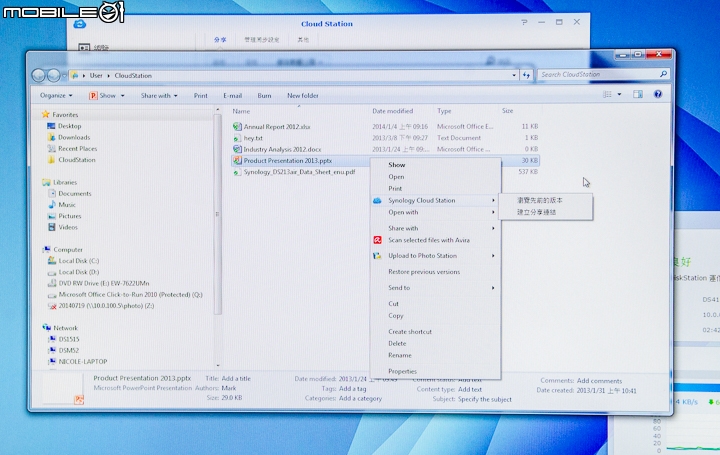Click the Cloud Station logo in background window
The width and height of the screenshot is (720, 455).
click(79, 24)
